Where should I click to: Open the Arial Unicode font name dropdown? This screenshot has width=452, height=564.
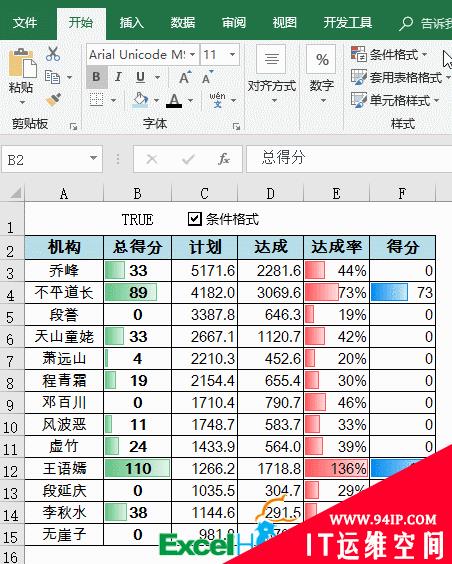click(x=193, y=55)
